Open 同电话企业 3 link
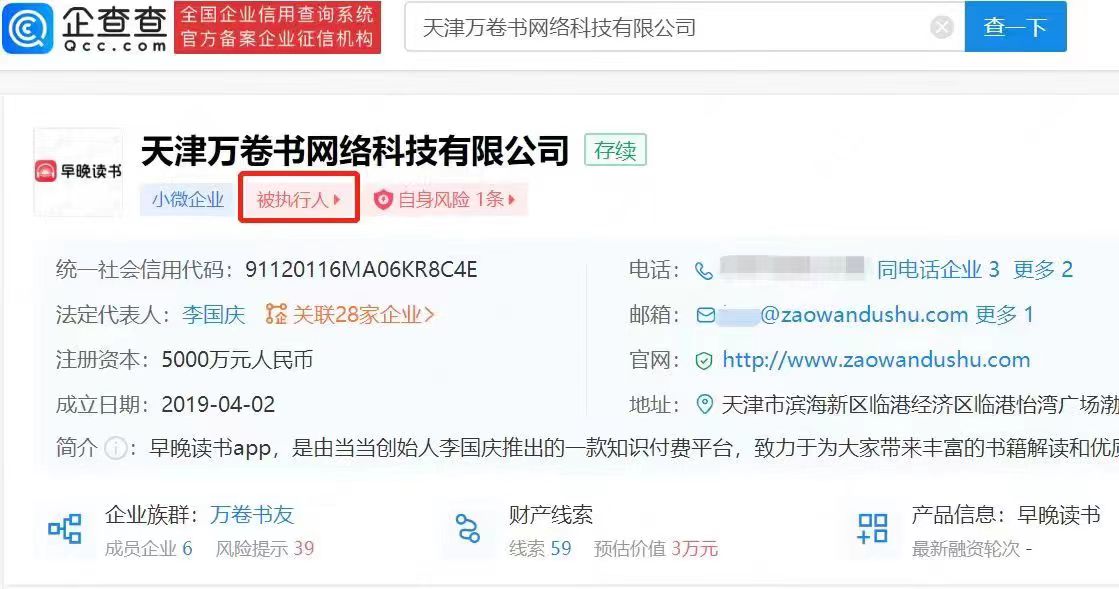Image resolution: width=1119 pixels, height=589 pixels. (938, 270)
